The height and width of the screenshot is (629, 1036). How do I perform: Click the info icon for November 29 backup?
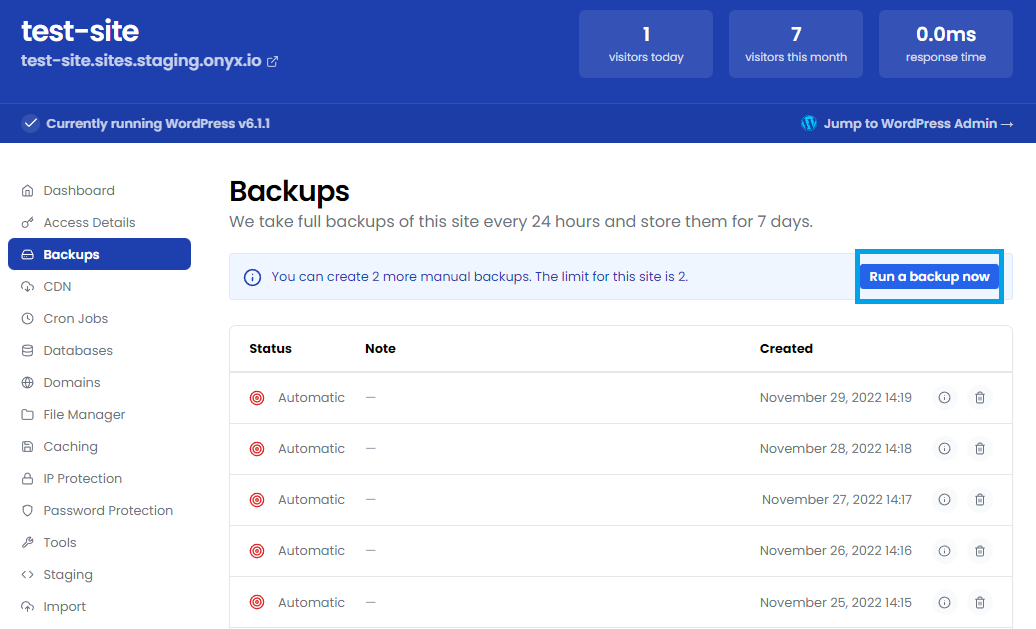(945, 398)
